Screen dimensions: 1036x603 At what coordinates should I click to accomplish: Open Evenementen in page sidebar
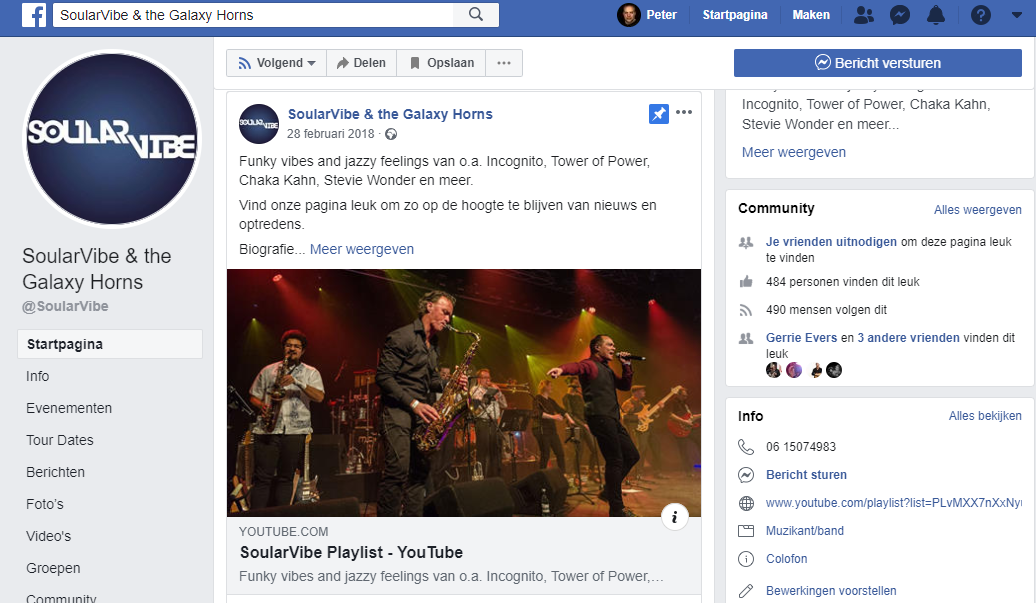pyautogui.click(x=69, y=408)
